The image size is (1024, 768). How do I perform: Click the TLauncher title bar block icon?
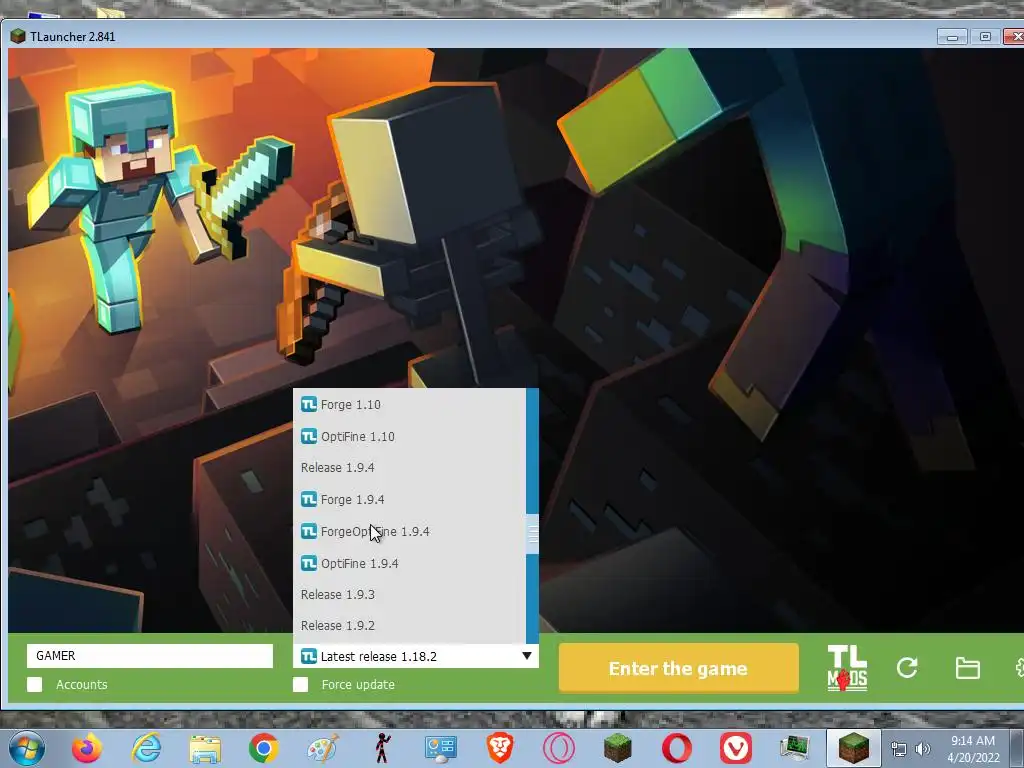click(18, 37)
